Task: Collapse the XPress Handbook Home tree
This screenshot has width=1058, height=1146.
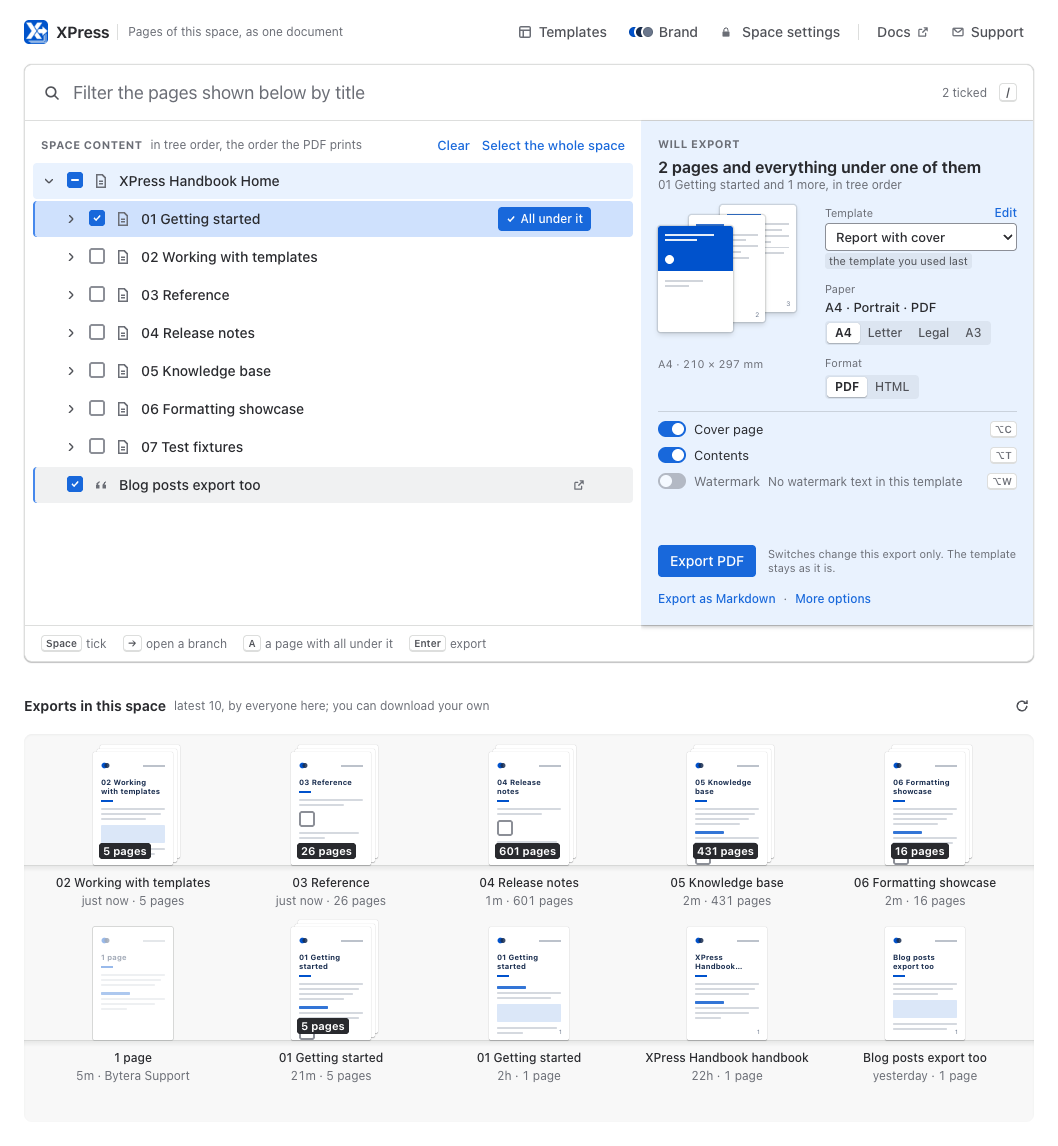Action: [x=49, y=181]
